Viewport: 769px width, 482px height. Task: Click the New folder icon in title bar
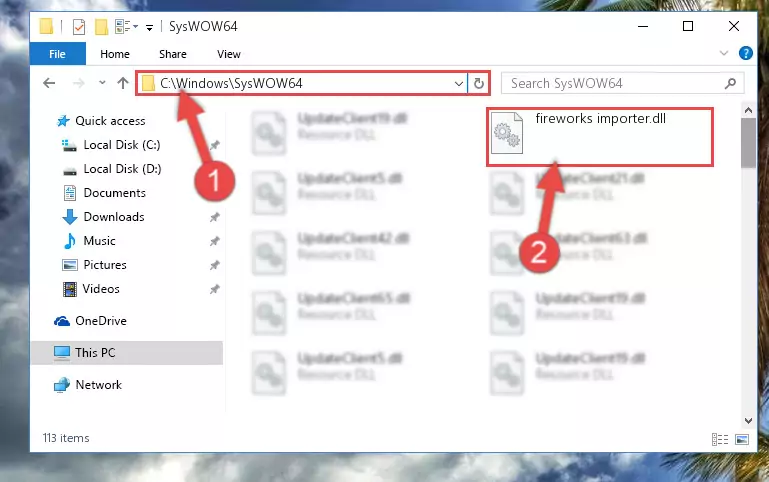click(x=101, y=26)
